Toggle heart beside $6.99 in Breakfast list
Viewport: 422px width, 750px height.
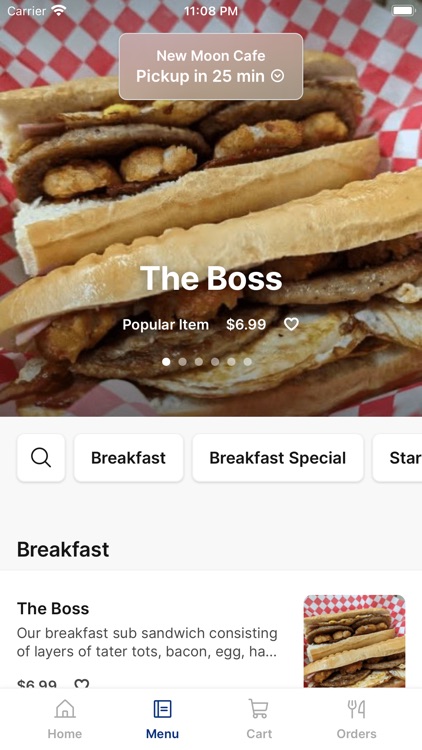(82, 684)
